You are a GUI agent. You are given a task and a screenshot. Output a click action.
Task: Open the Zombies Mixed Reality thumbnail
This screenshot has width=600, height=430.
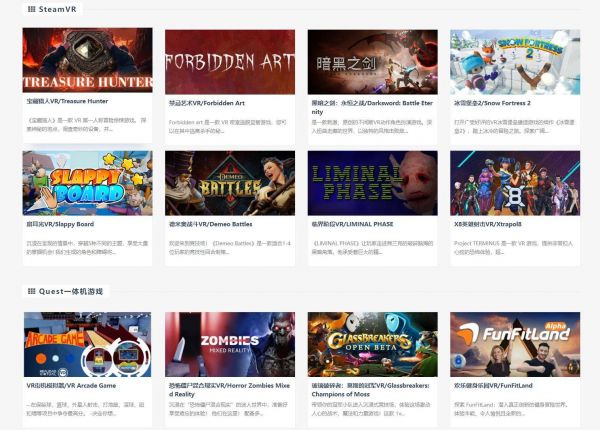tap(230, 344)
